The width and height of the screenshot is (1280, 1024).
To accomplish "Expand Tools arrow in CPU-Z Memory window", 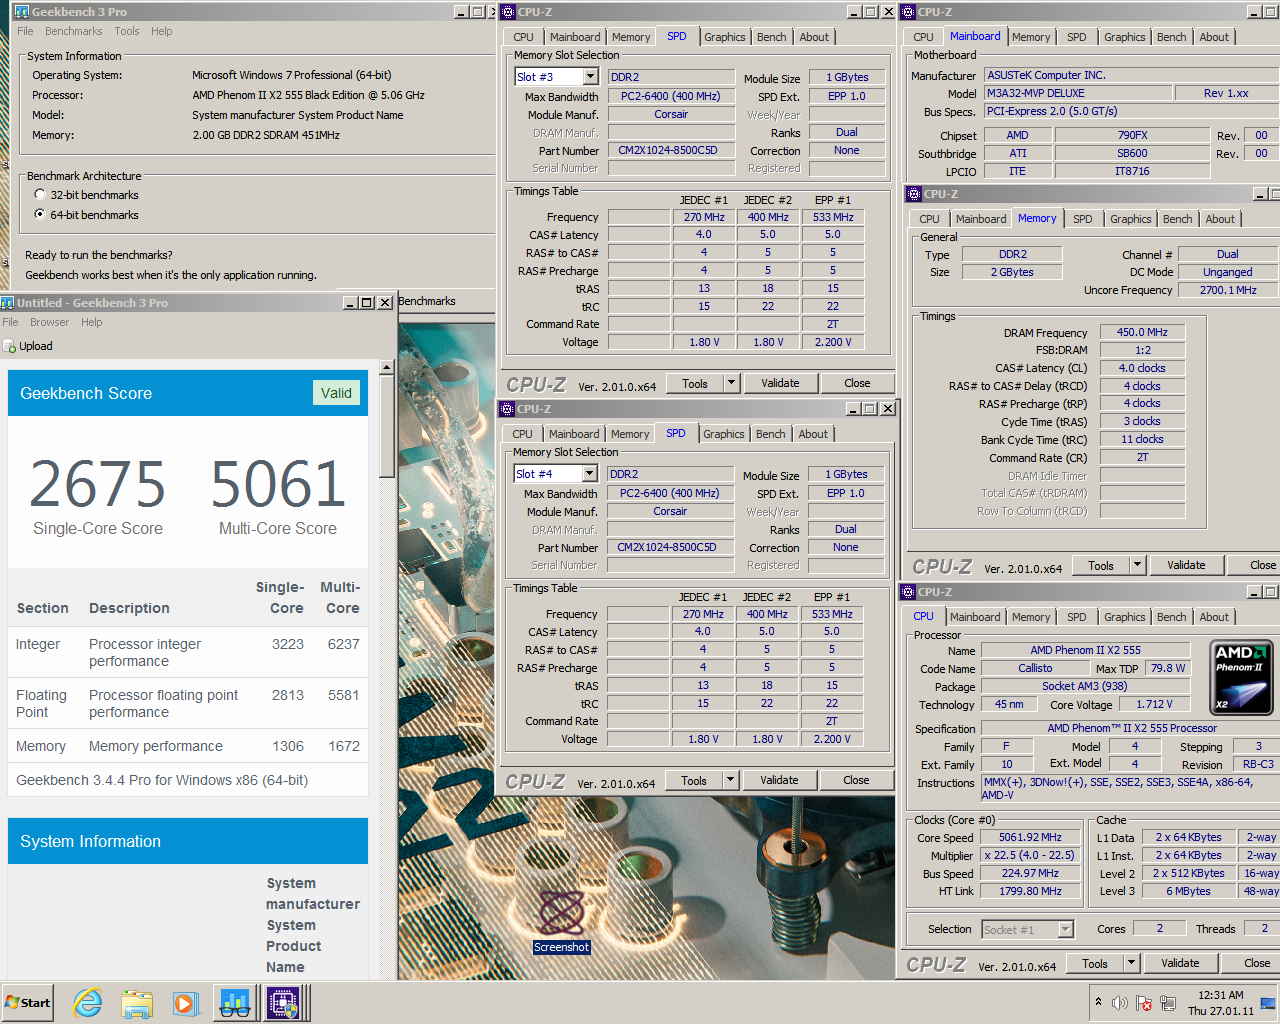I will (1137, 565).
